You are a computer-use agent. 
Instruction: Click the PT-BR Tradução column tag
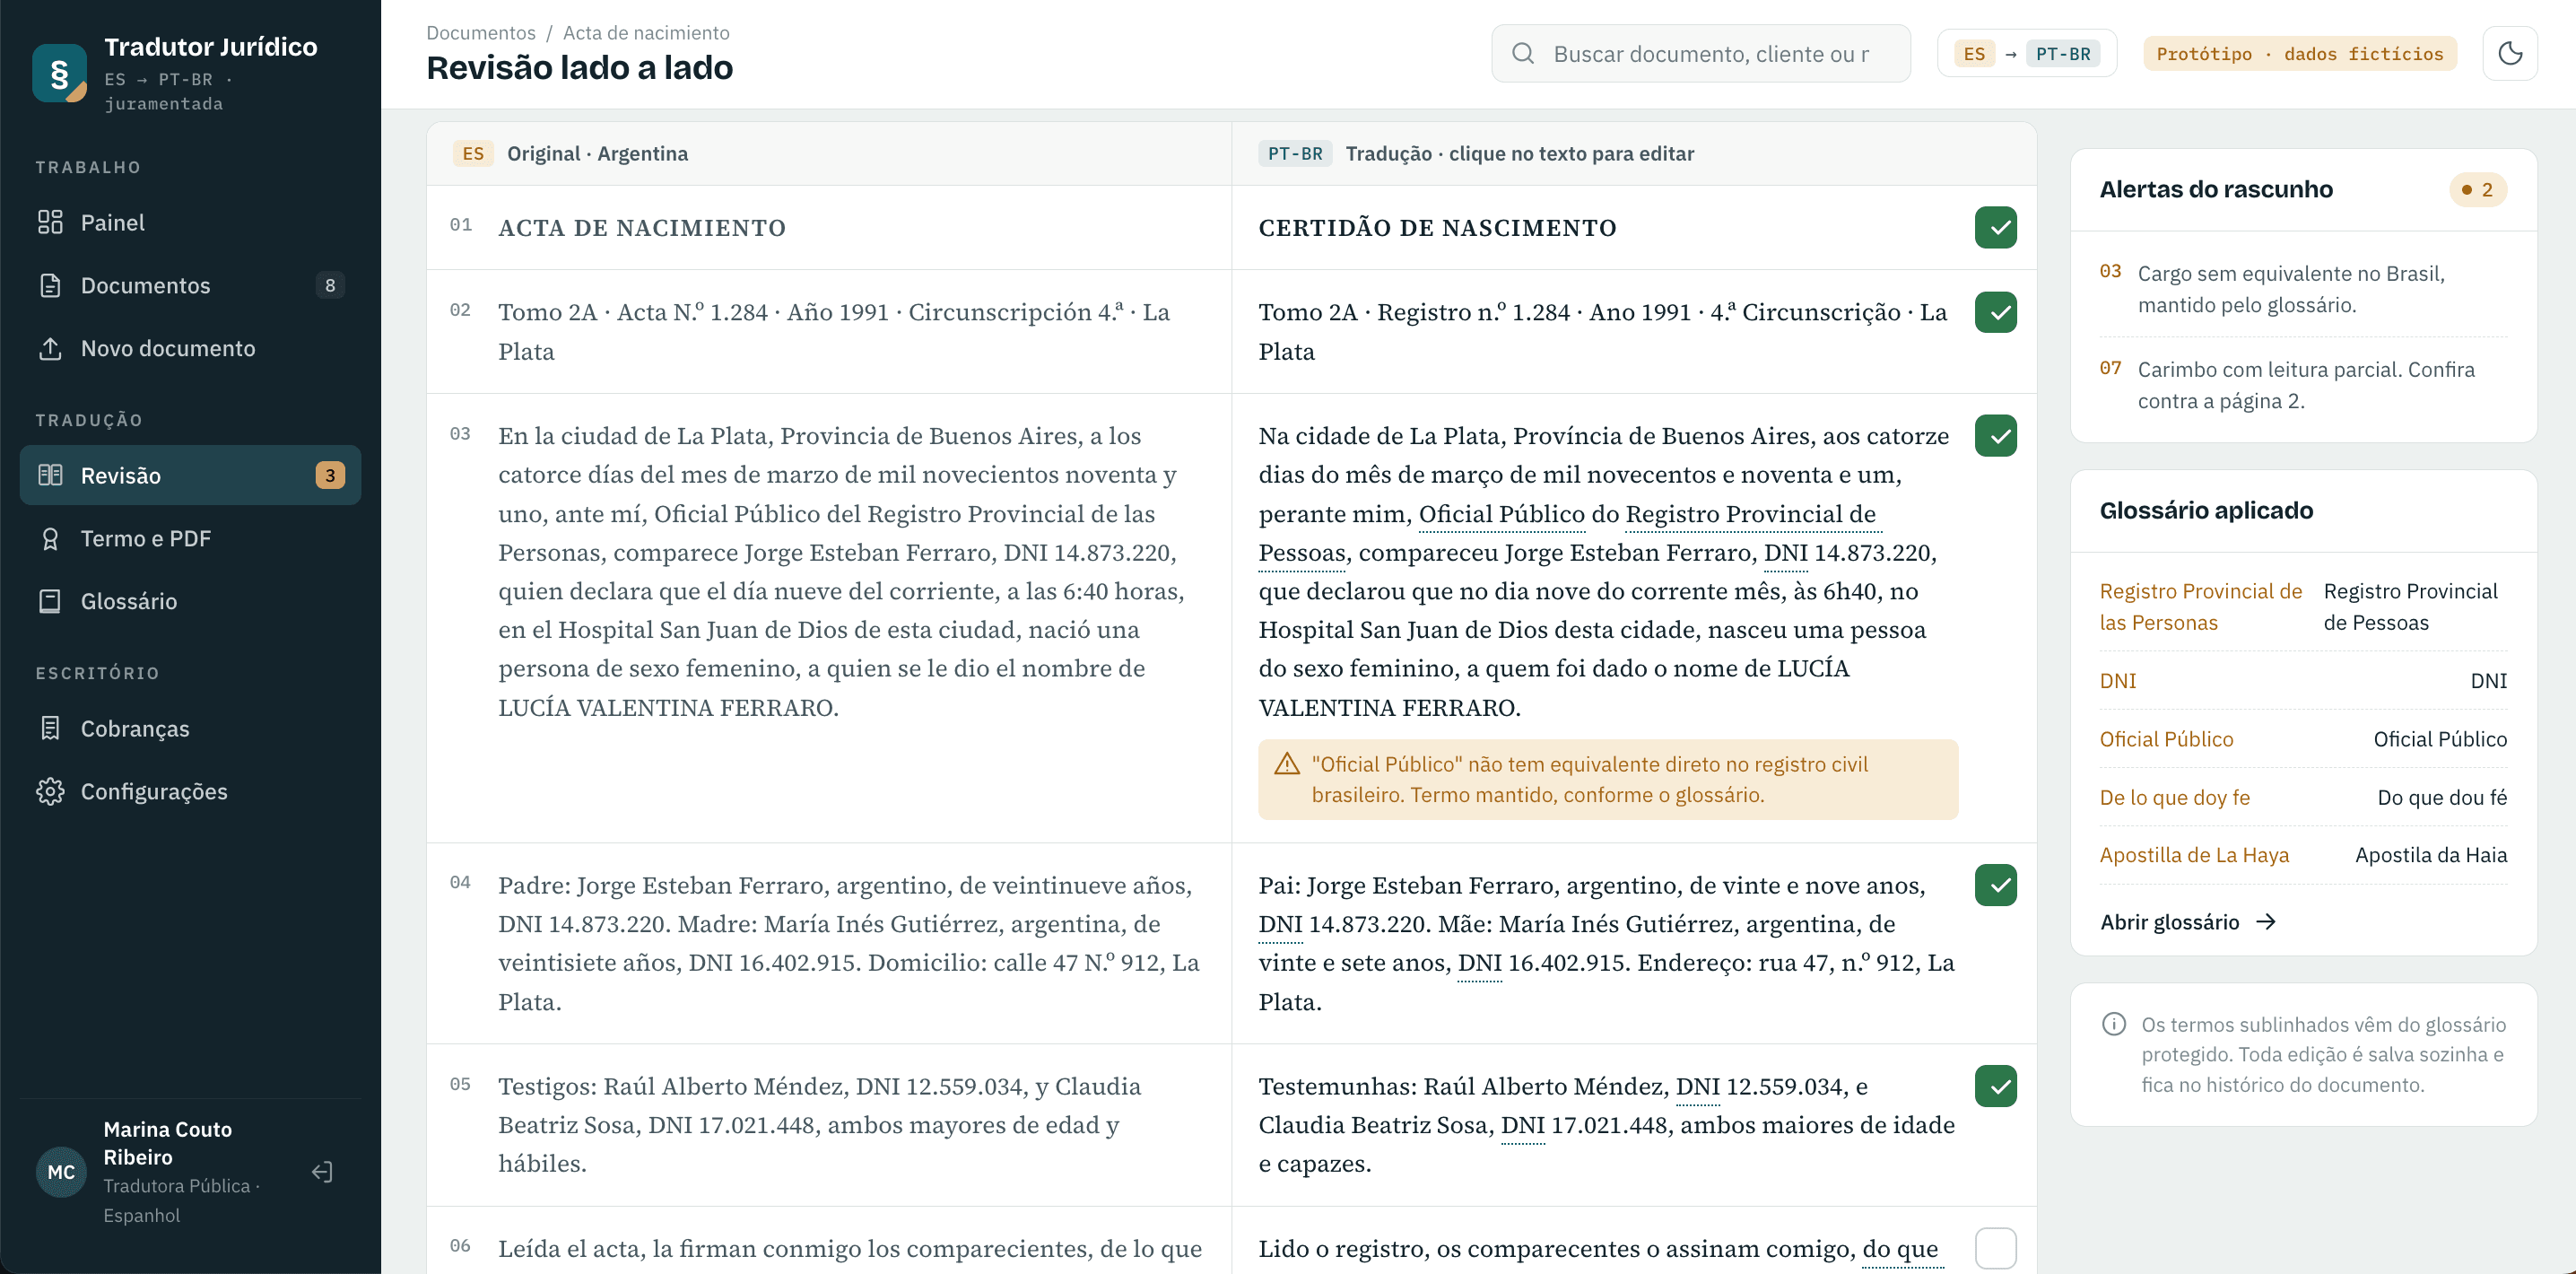pos(1294,153)
